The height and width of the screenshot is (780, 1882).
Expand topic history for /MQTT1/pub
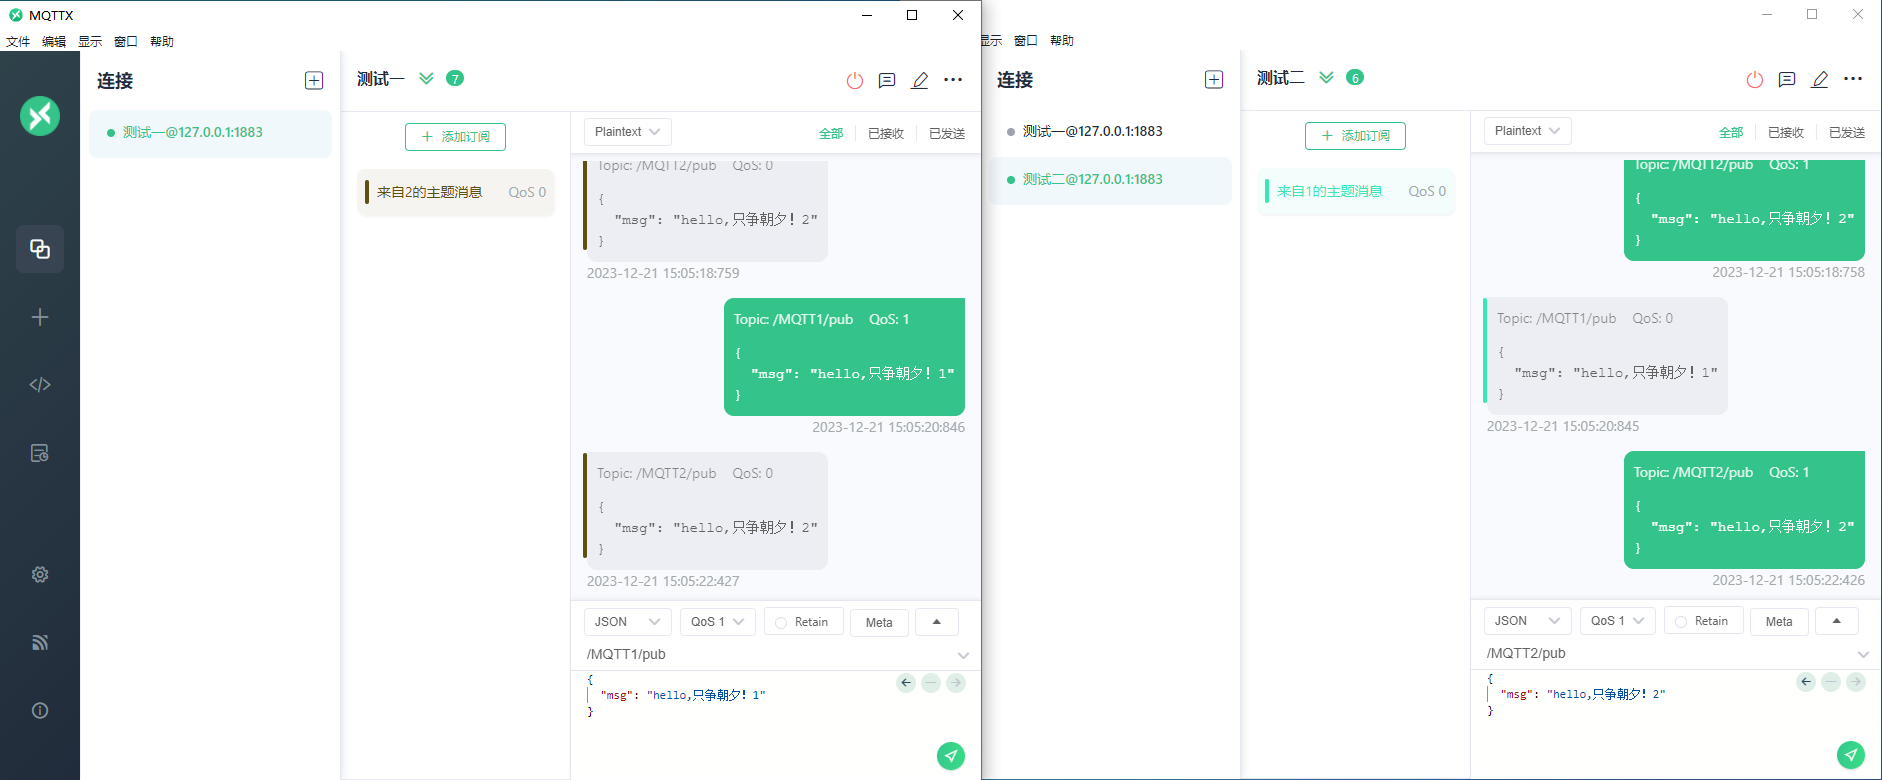click(963, 656)
